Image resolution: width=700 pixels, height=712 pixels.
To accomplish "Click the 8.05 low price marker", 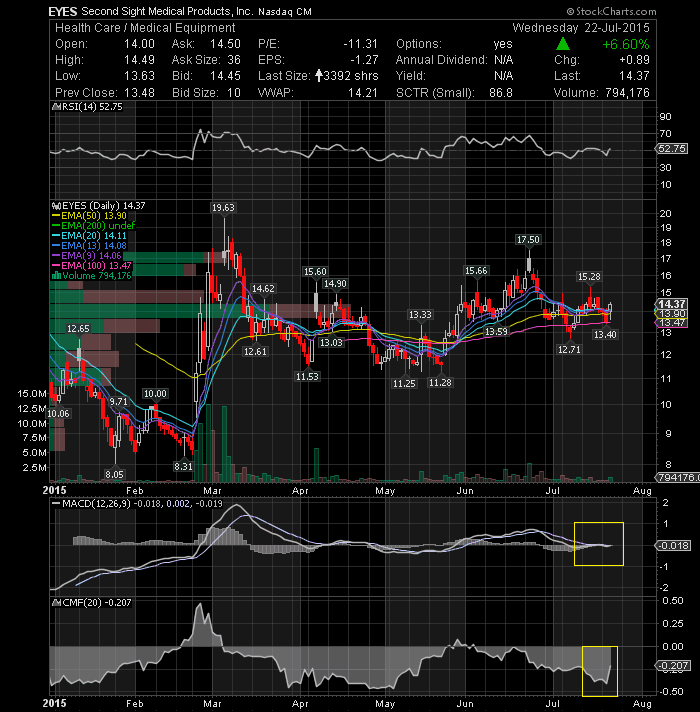I will pyautogui.click(x=114, y=475).
